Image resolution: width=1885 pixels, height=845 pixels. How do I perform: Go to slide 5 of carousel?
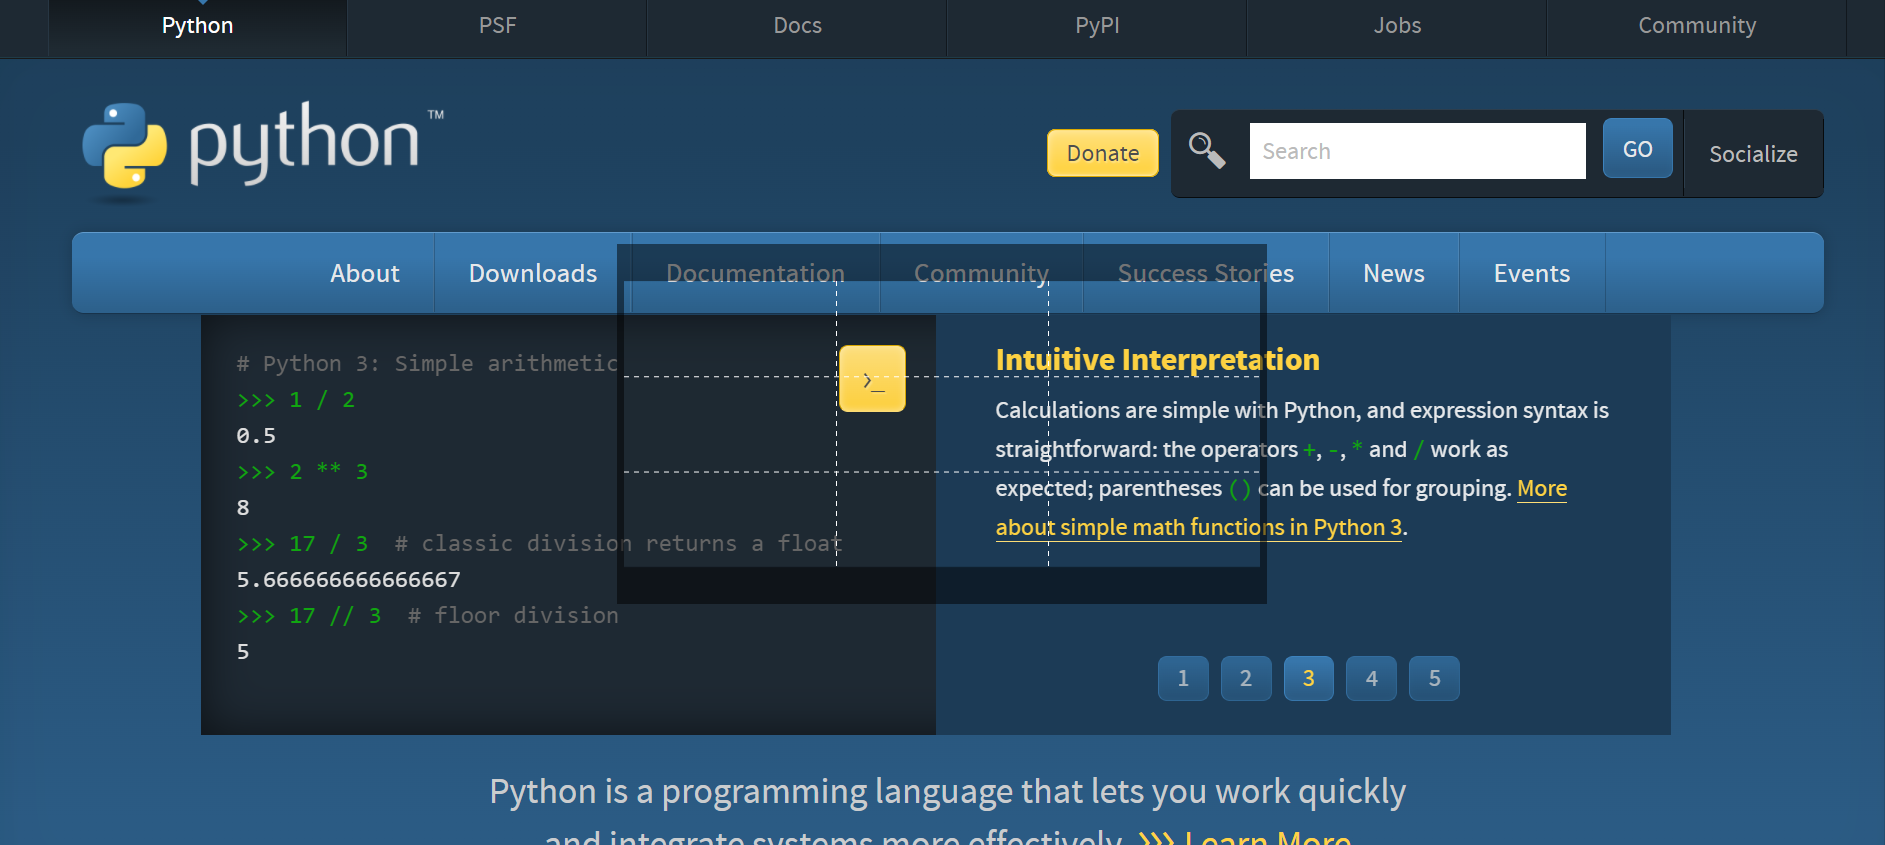click(x=1435, y=679)
